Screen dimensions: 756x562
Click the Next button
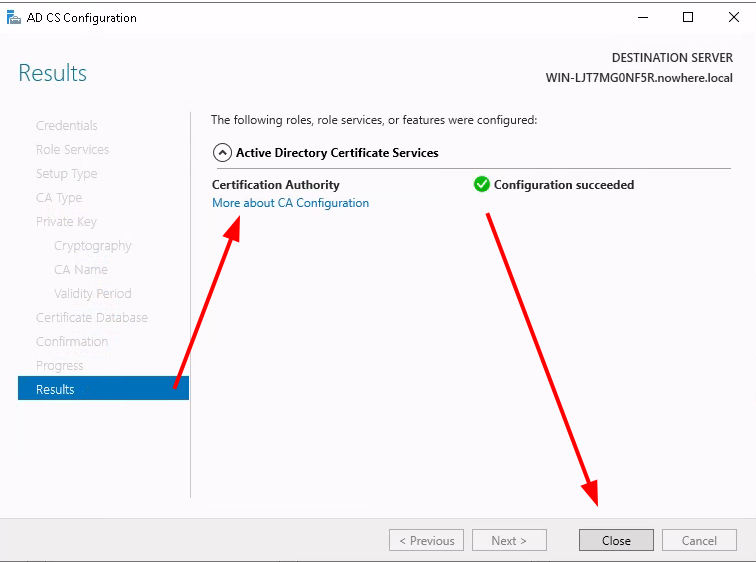pyautogui.click(x=509, y=540)
